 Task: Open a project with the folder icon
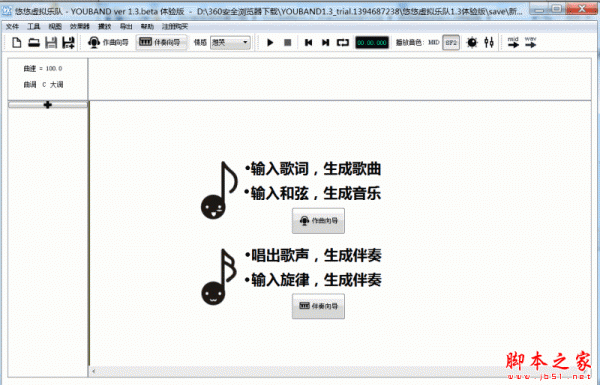[x=34, y=42]
